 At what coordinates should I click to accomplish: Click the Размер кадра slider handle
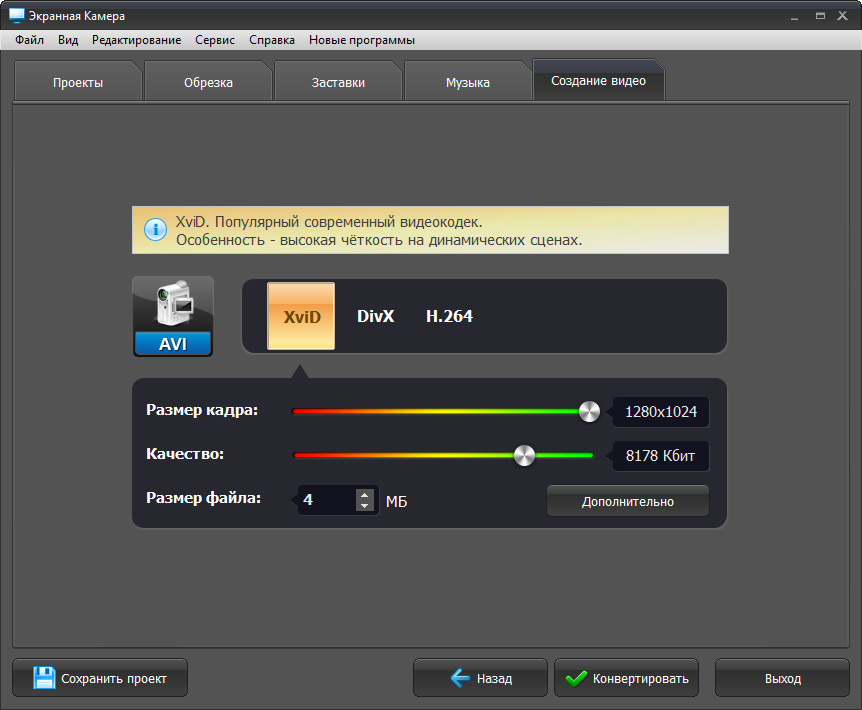click(589, 411)
